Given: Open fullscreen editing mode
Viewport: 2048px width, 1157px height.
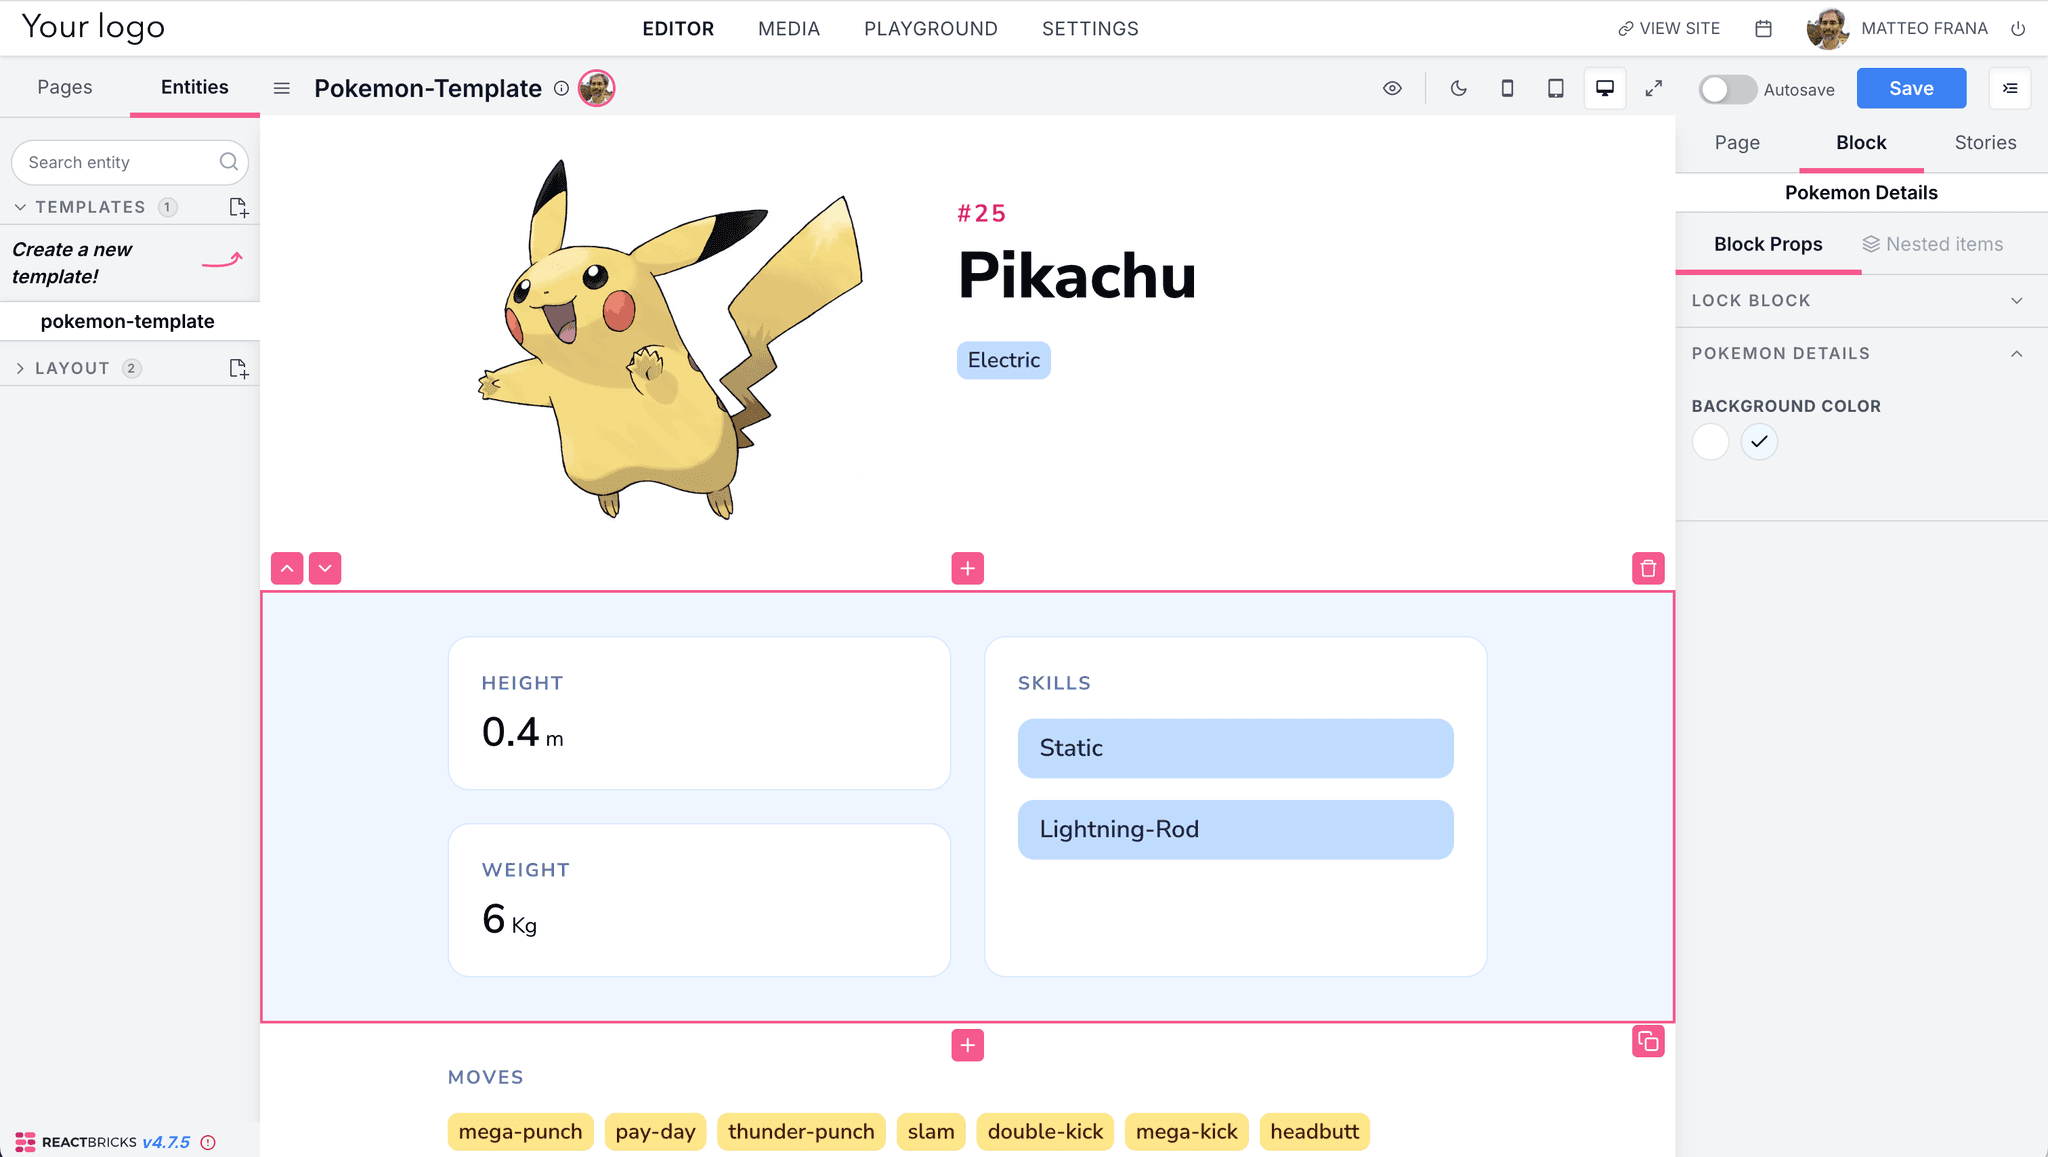Looking at the screenshot, I should [1654, 88].
